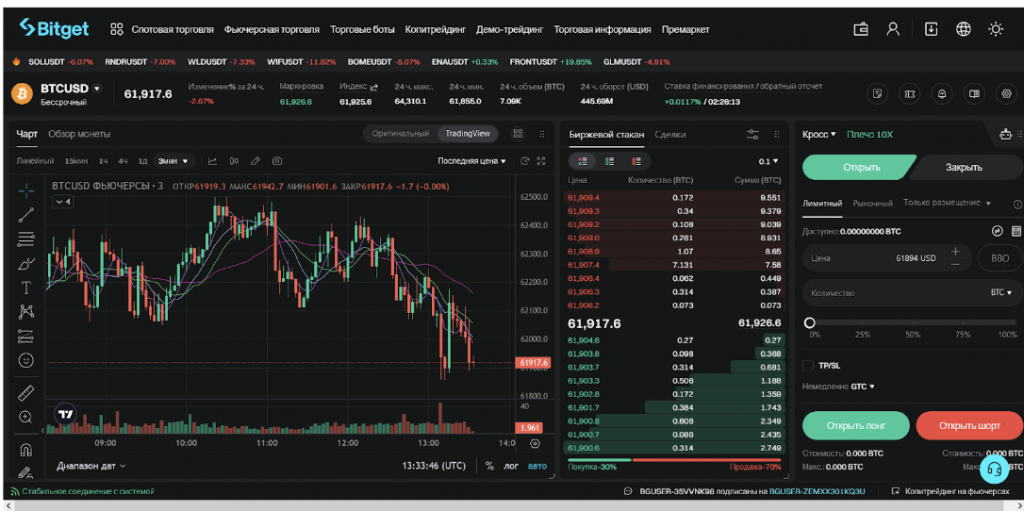The width and height of the screenshot is (1024, 511).
Task: Select the ruler measure tool
Action: 26,393
